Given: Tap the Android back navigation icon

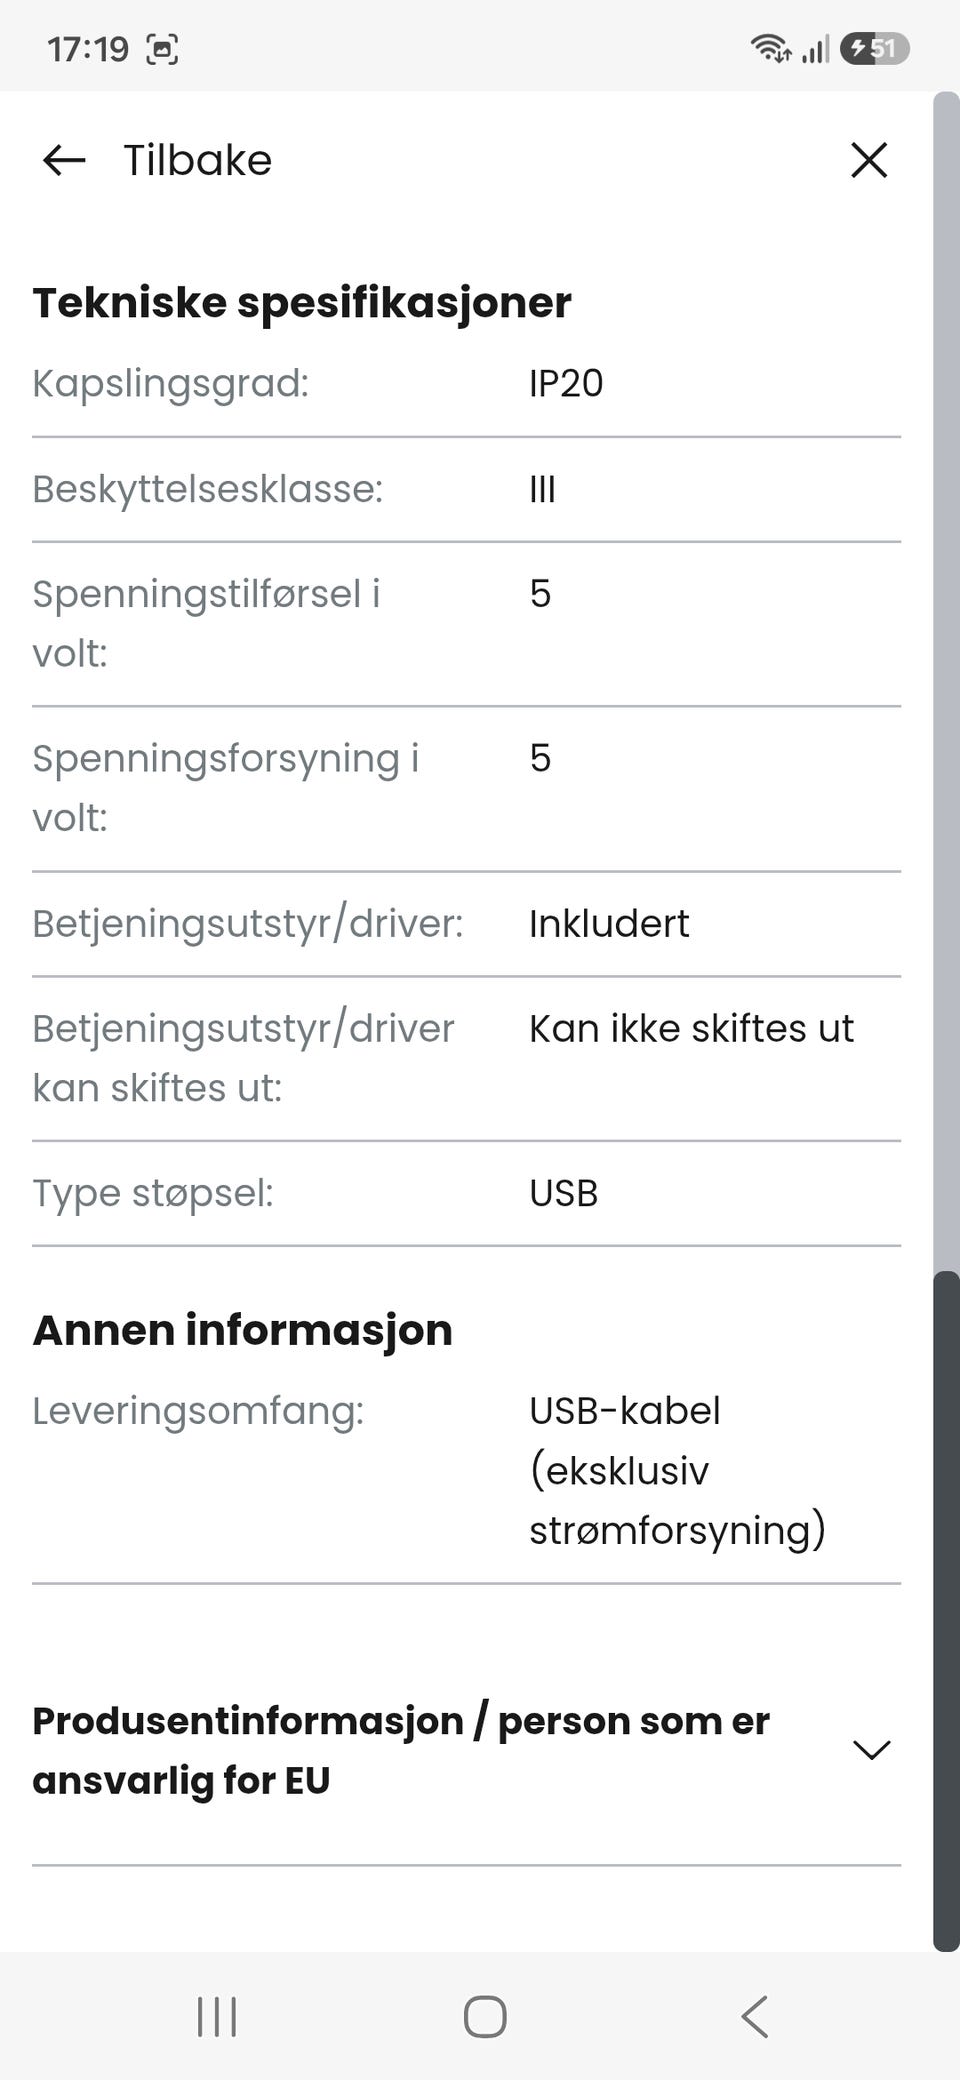Looking at the screenshot, I should (755, 2017).
